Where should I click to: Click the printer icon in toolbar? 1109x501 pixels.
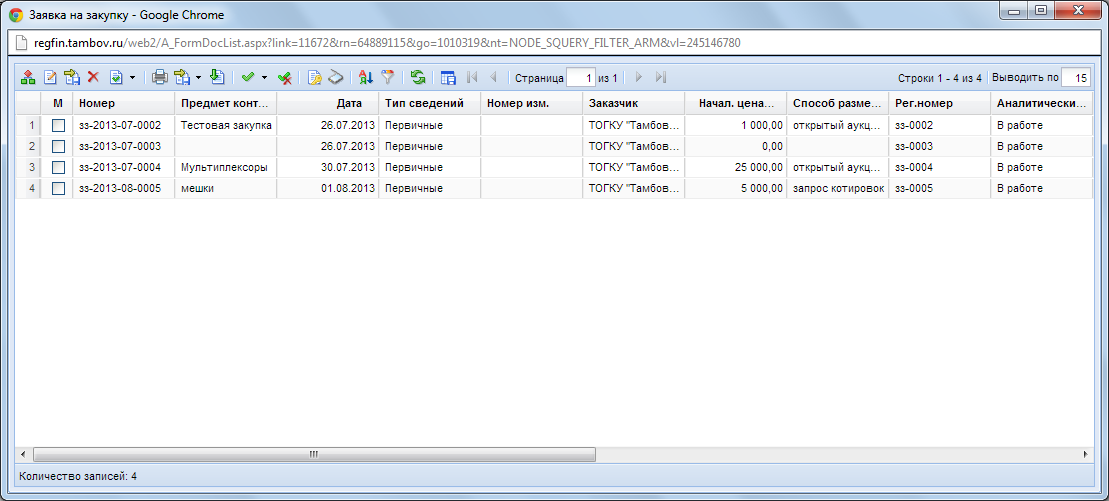pyautogui.click(x=159, y=77)
